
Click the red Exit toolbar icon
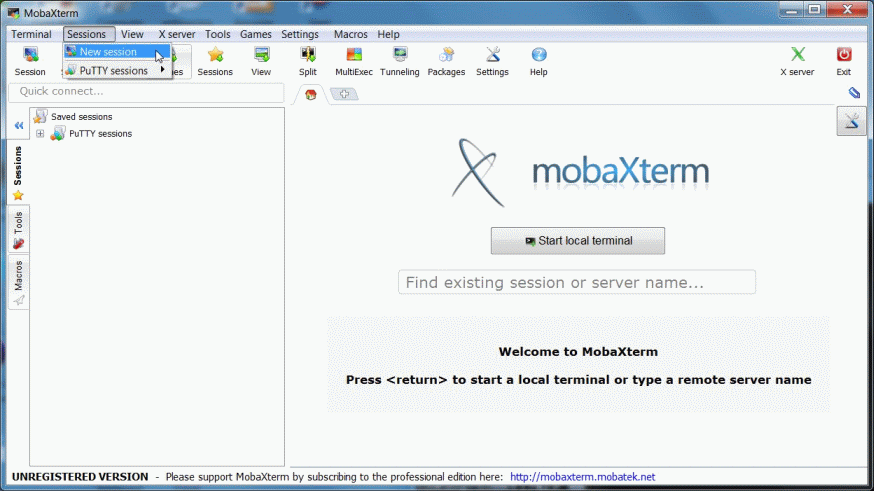pos(844,61)
